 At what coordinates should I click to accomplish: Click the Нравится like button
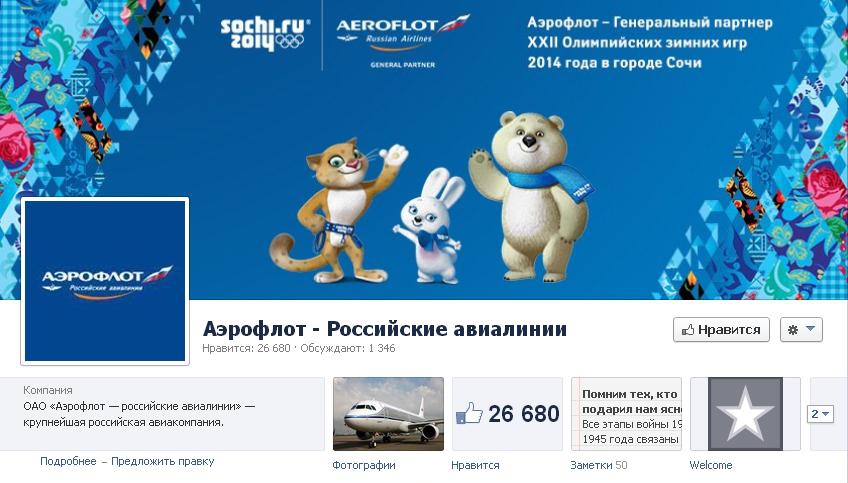click(721, 329)
